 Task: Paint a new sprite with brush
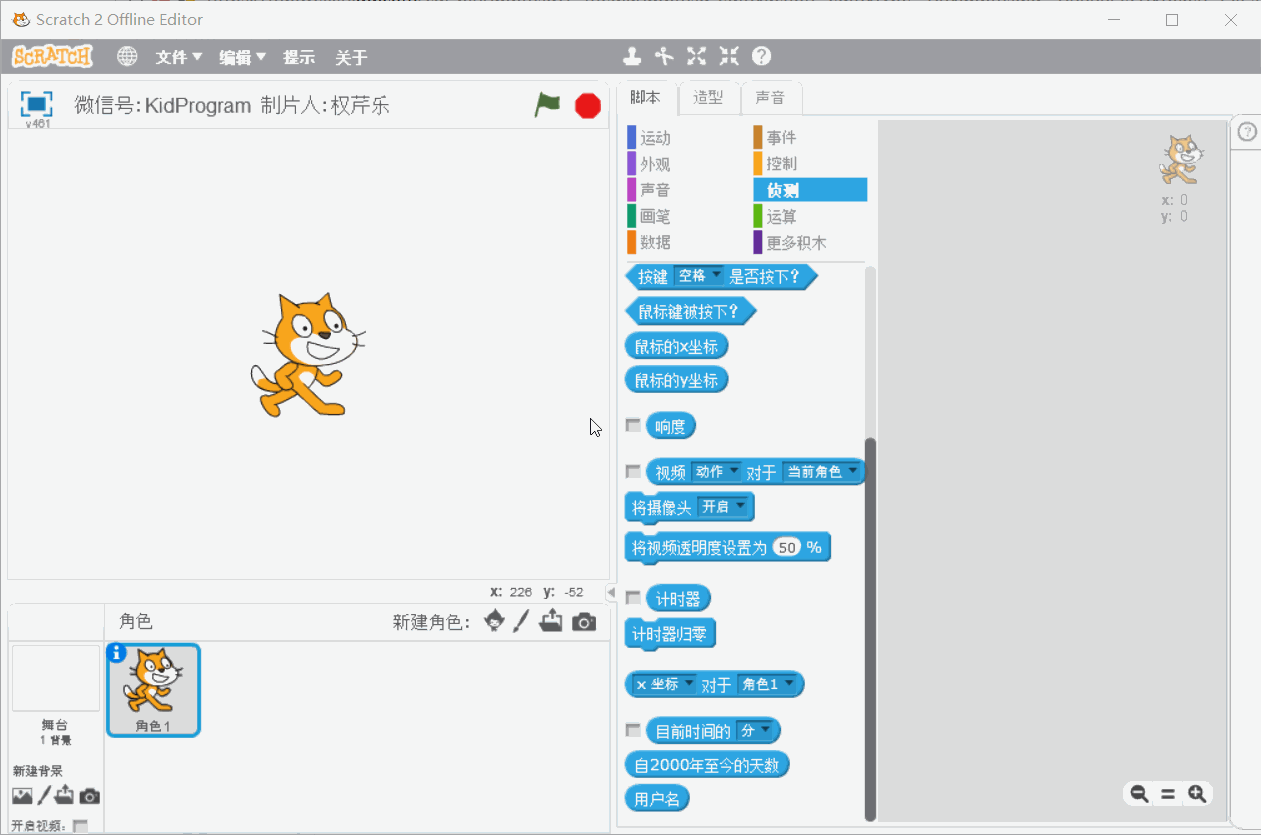tap(521, 622)
